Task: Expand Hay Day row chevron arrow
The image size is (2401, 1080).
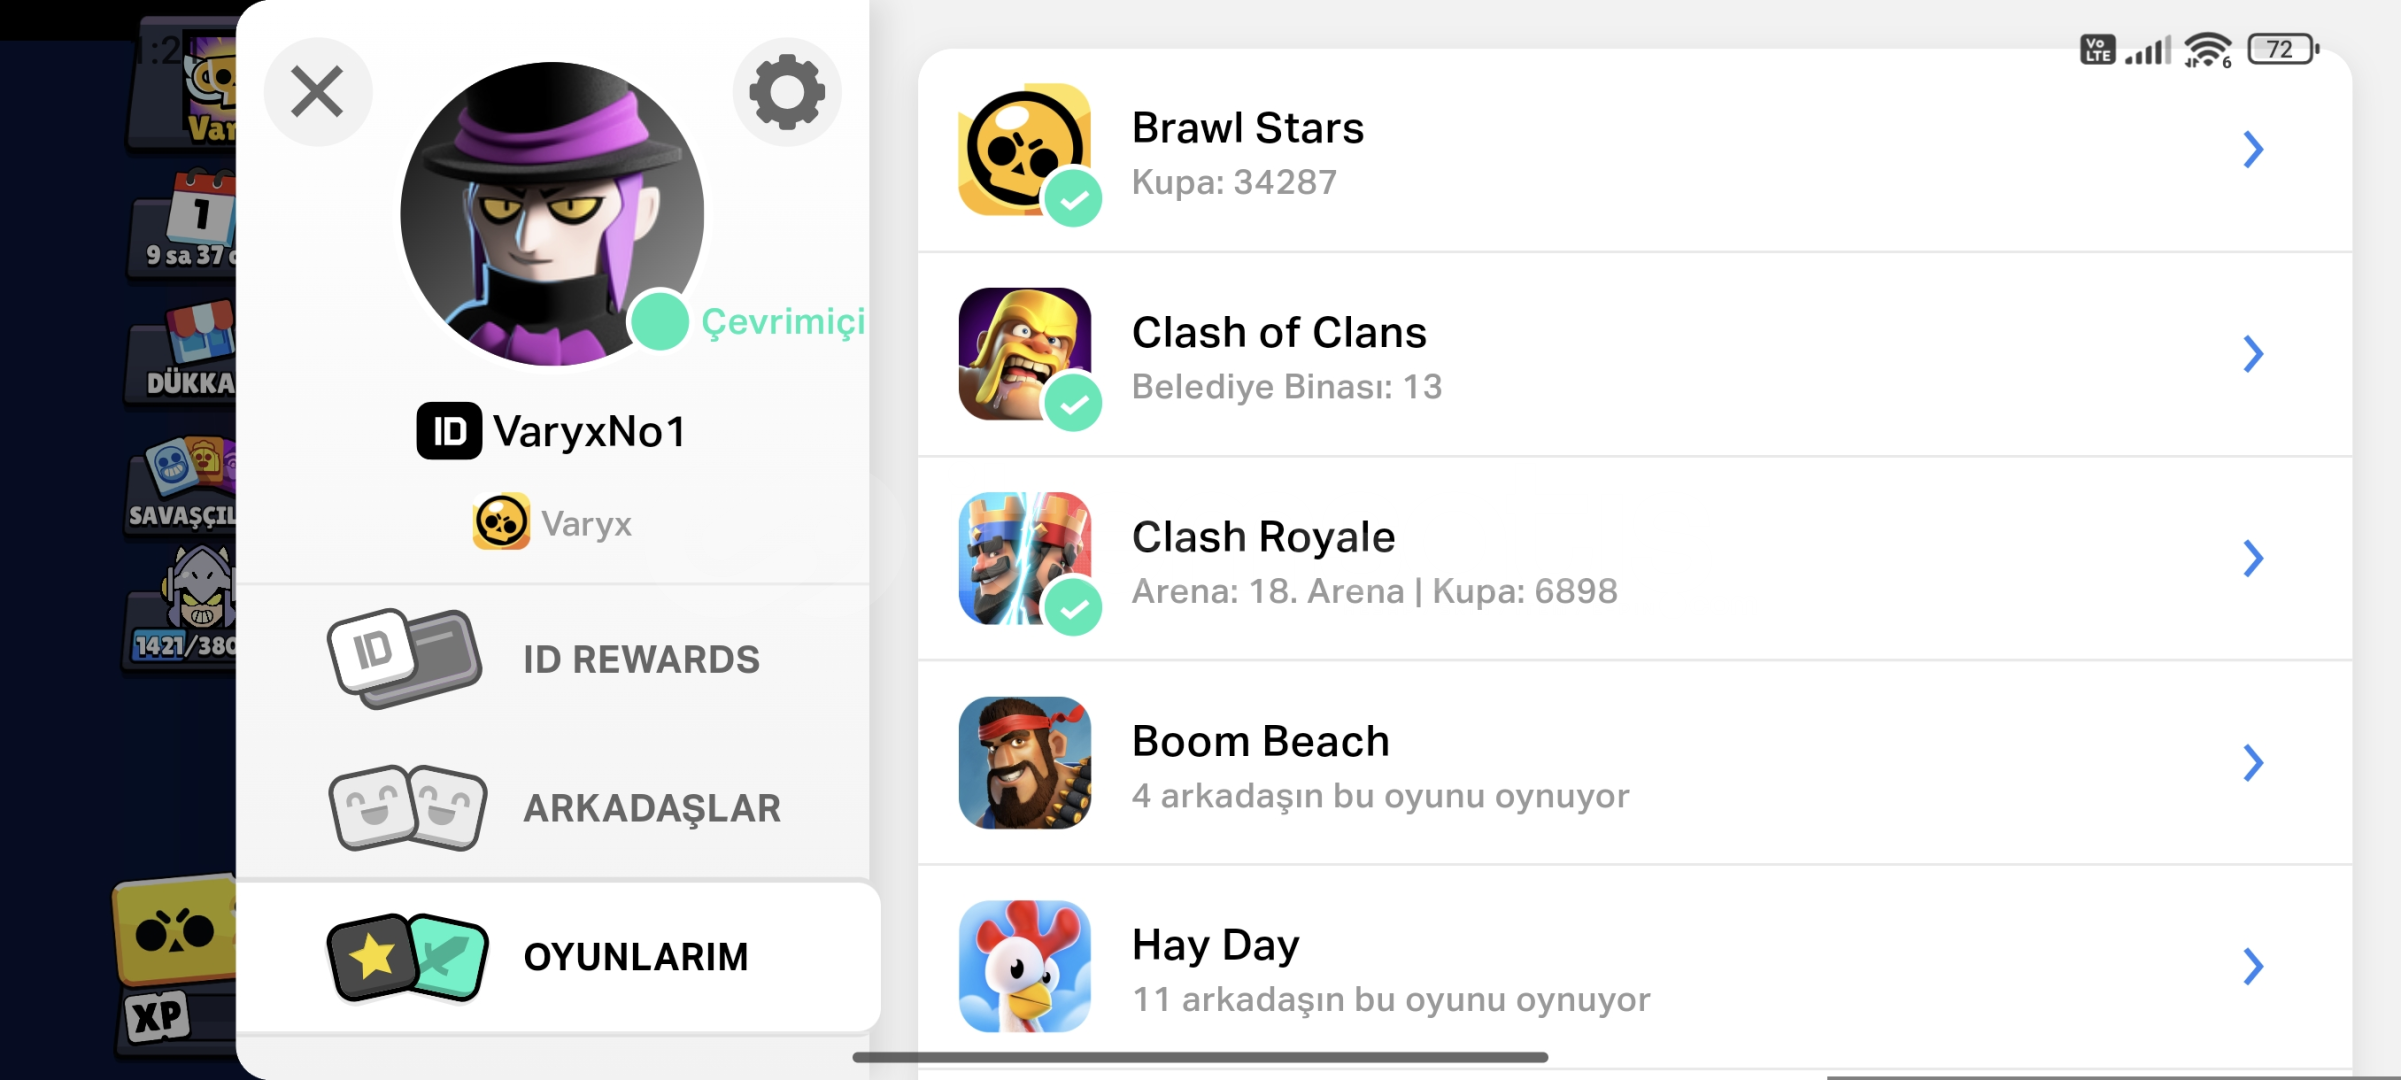Action: [x=2253, y=966]
